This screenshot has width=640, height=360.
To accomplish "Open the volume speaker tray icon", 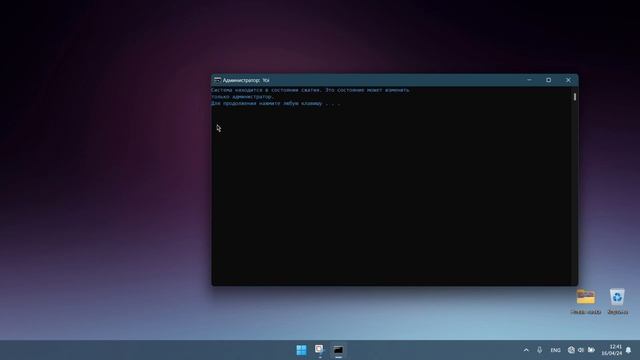I will (x=581, y=350).
